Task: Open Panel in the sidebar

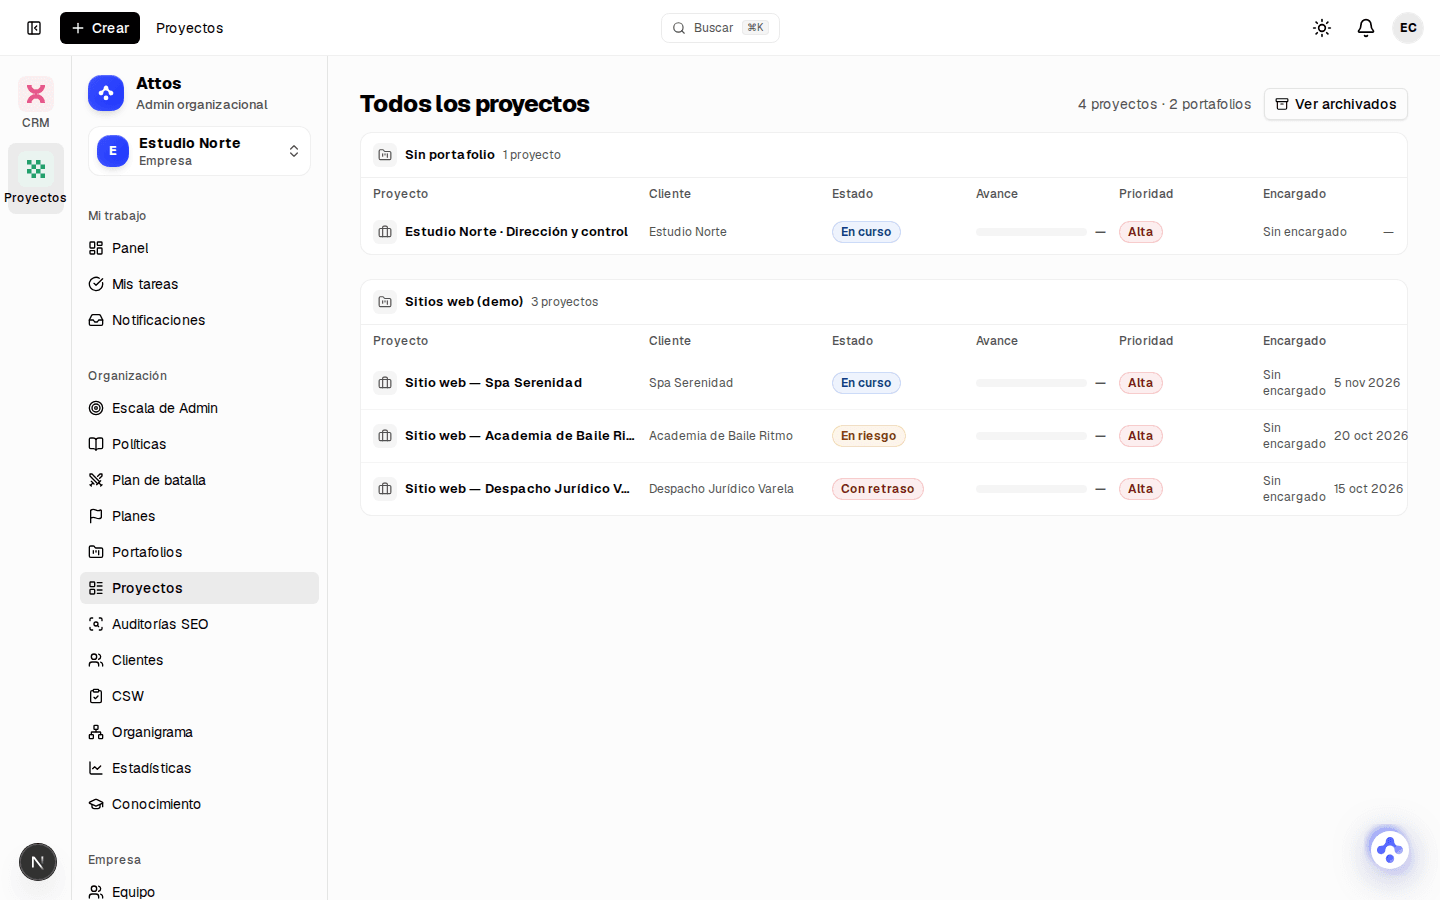Action: [x=199, y=248]
